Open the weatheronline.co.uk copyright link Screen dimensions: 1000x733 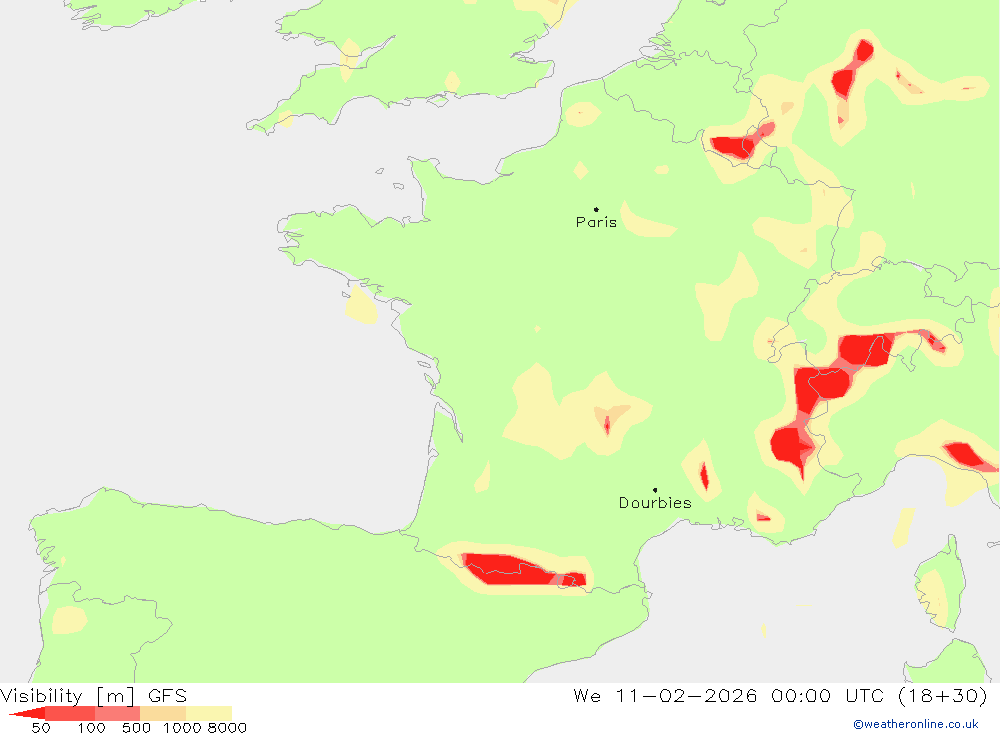coord(916,724)
